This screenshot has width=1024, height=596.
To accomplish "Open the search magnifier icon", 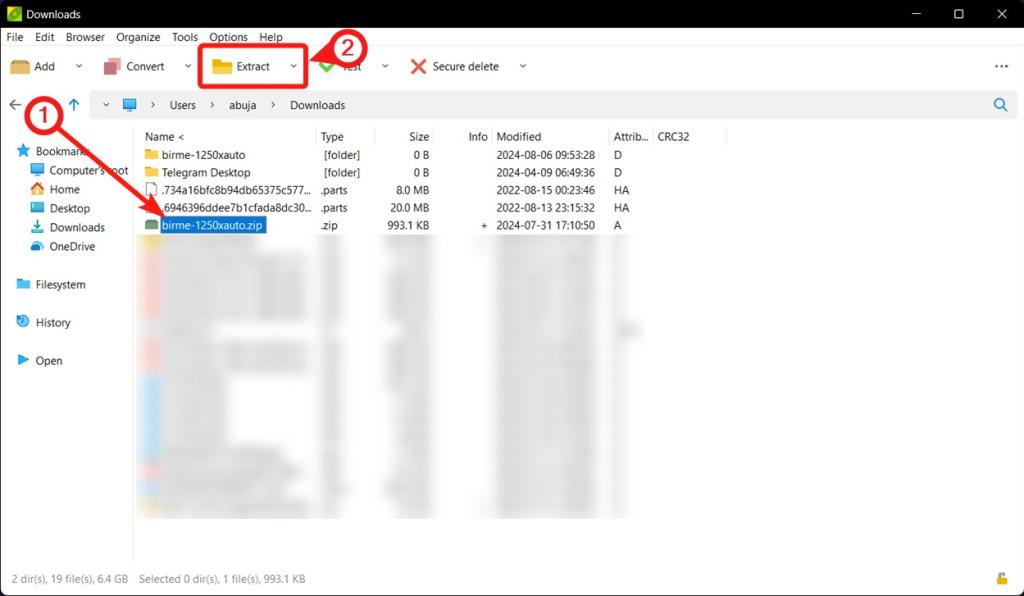I will click(x=1000, y=104).
